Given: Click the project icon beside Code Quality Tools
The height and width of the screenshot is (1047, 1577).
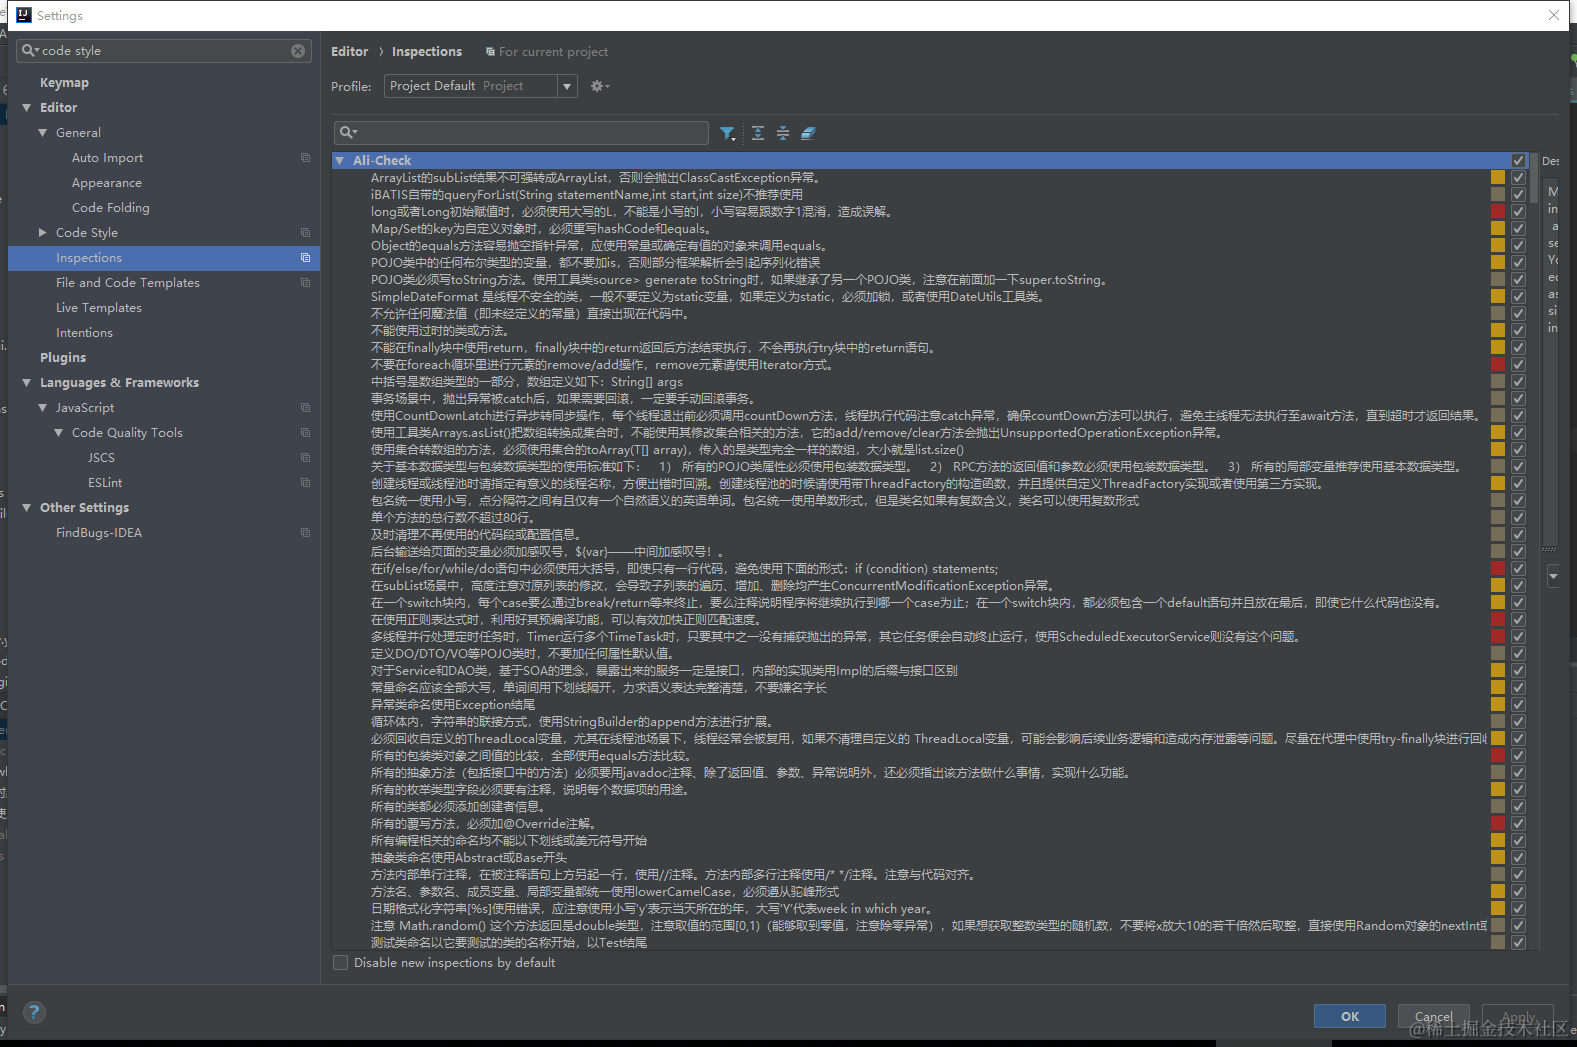Looking at the screenshot, I should [305, 433].
